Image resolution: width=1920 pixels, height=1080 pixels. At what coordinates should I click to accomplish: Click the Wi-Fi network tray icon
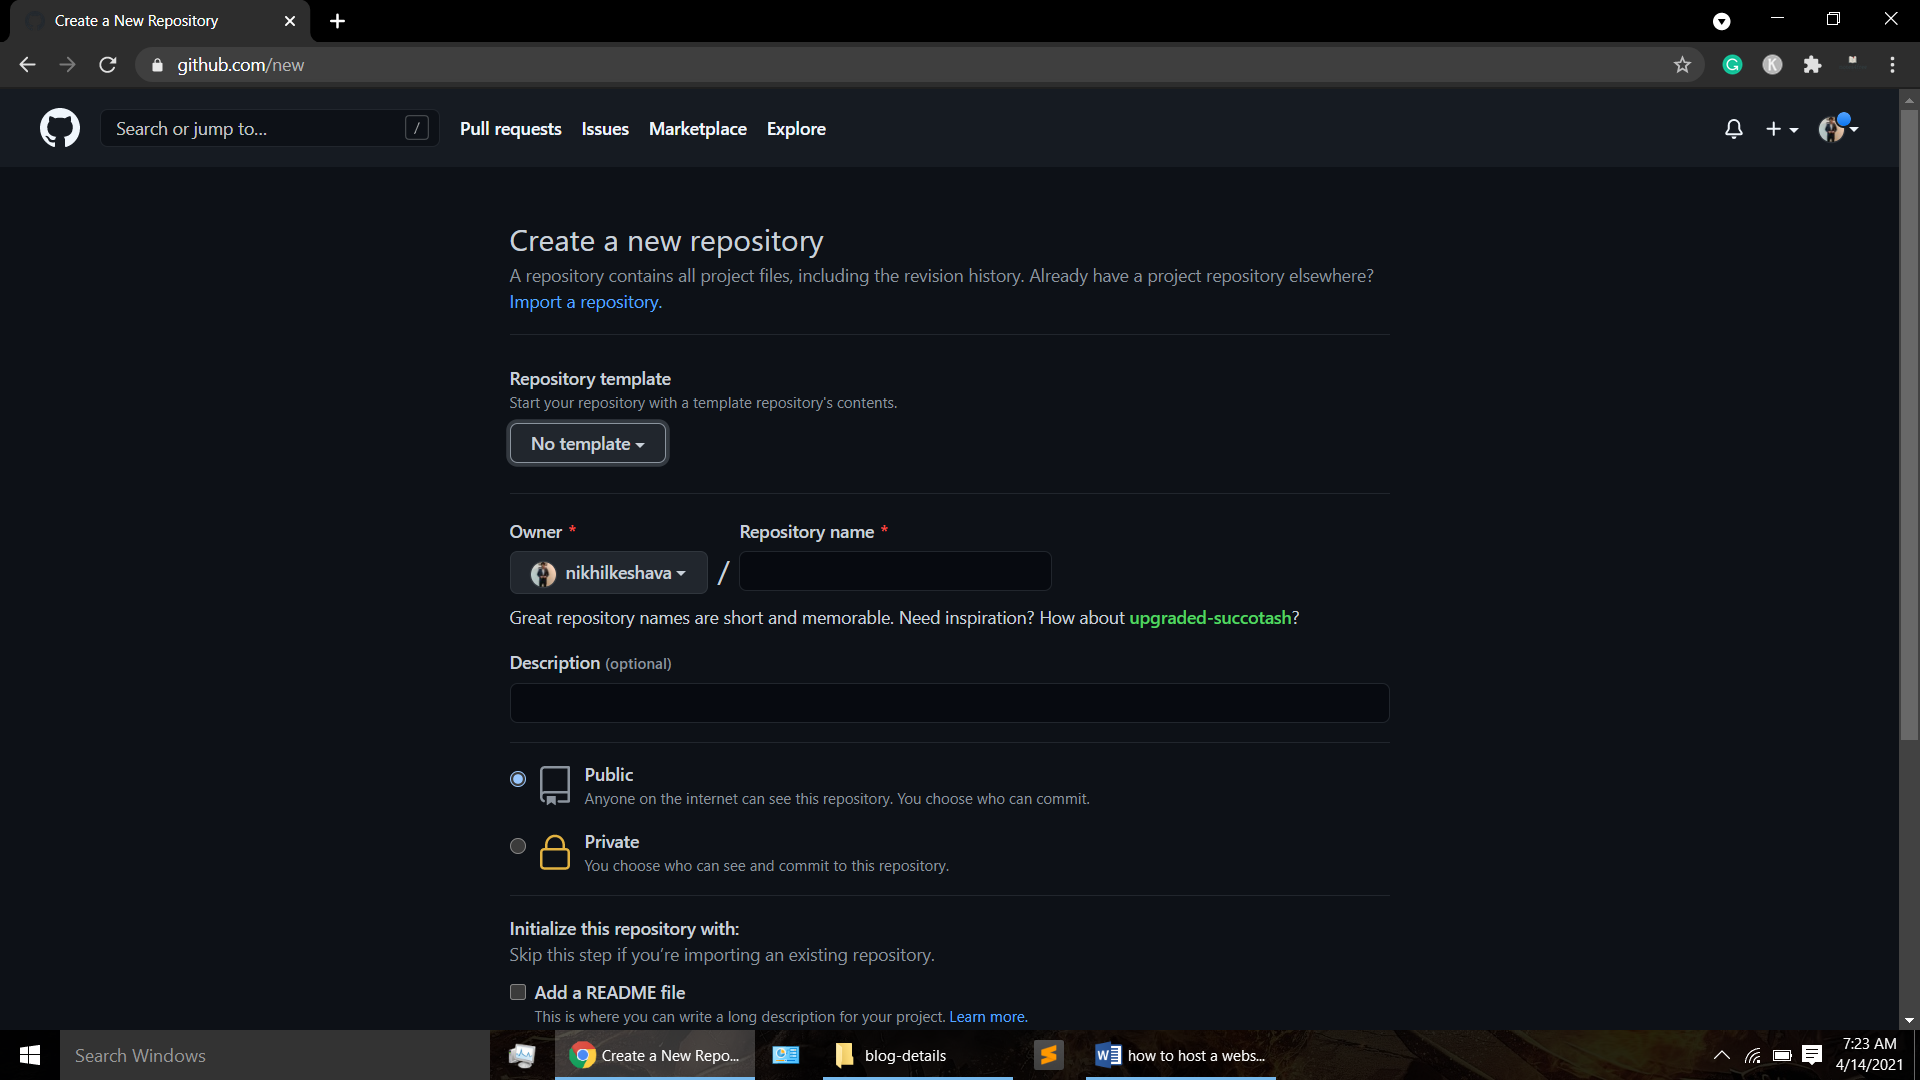click(1753, 1055)
